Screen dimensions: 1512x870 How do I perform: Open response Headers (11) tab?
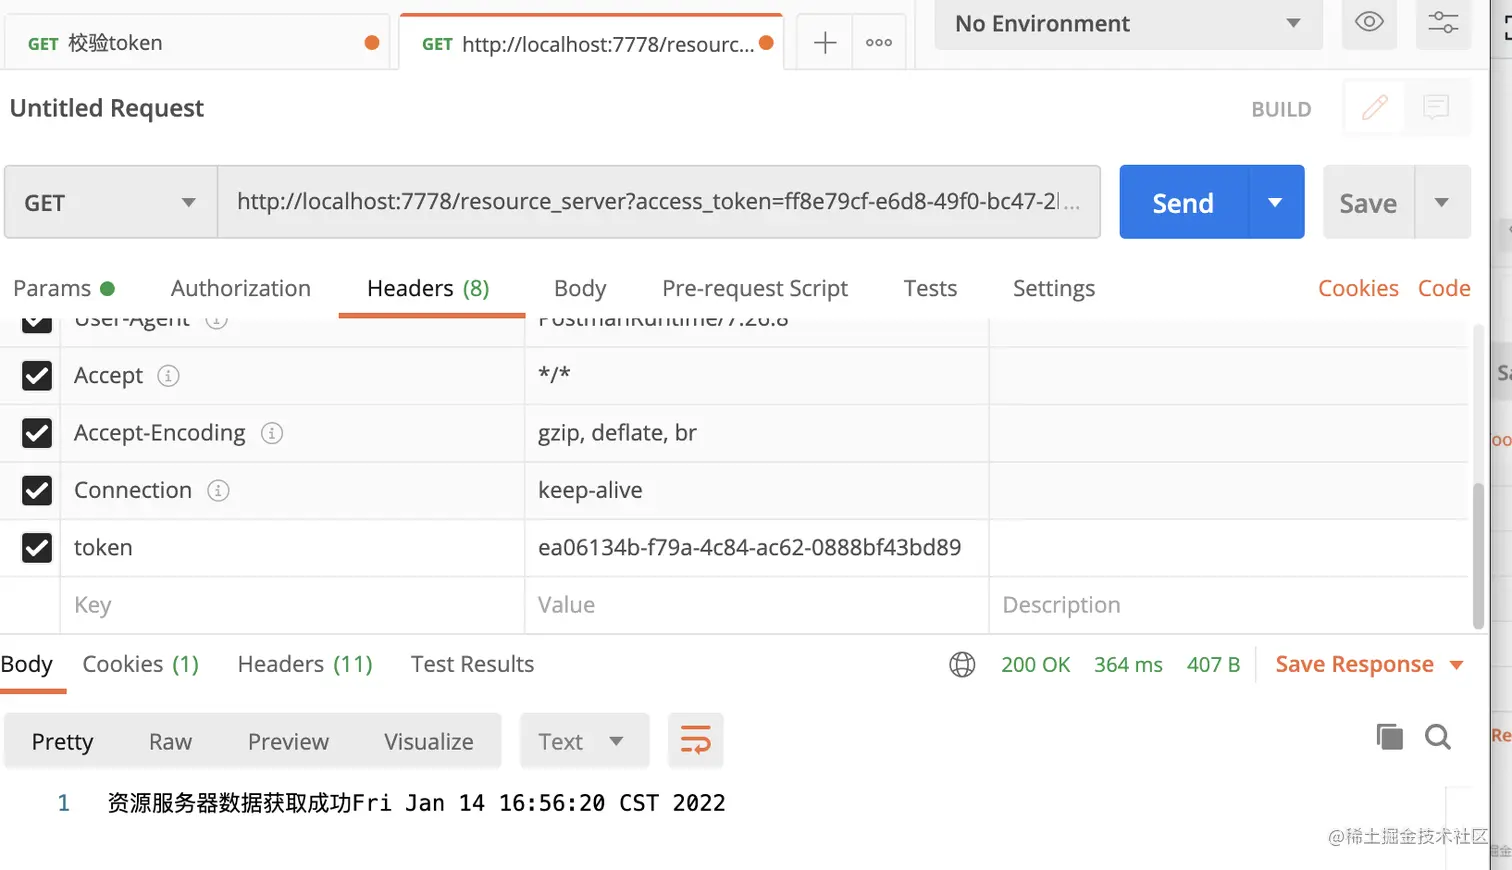305,664
